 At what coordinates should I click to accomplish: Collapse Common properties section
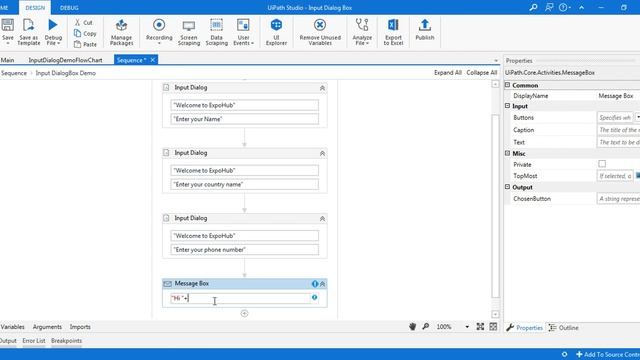(x=507, y=85)
